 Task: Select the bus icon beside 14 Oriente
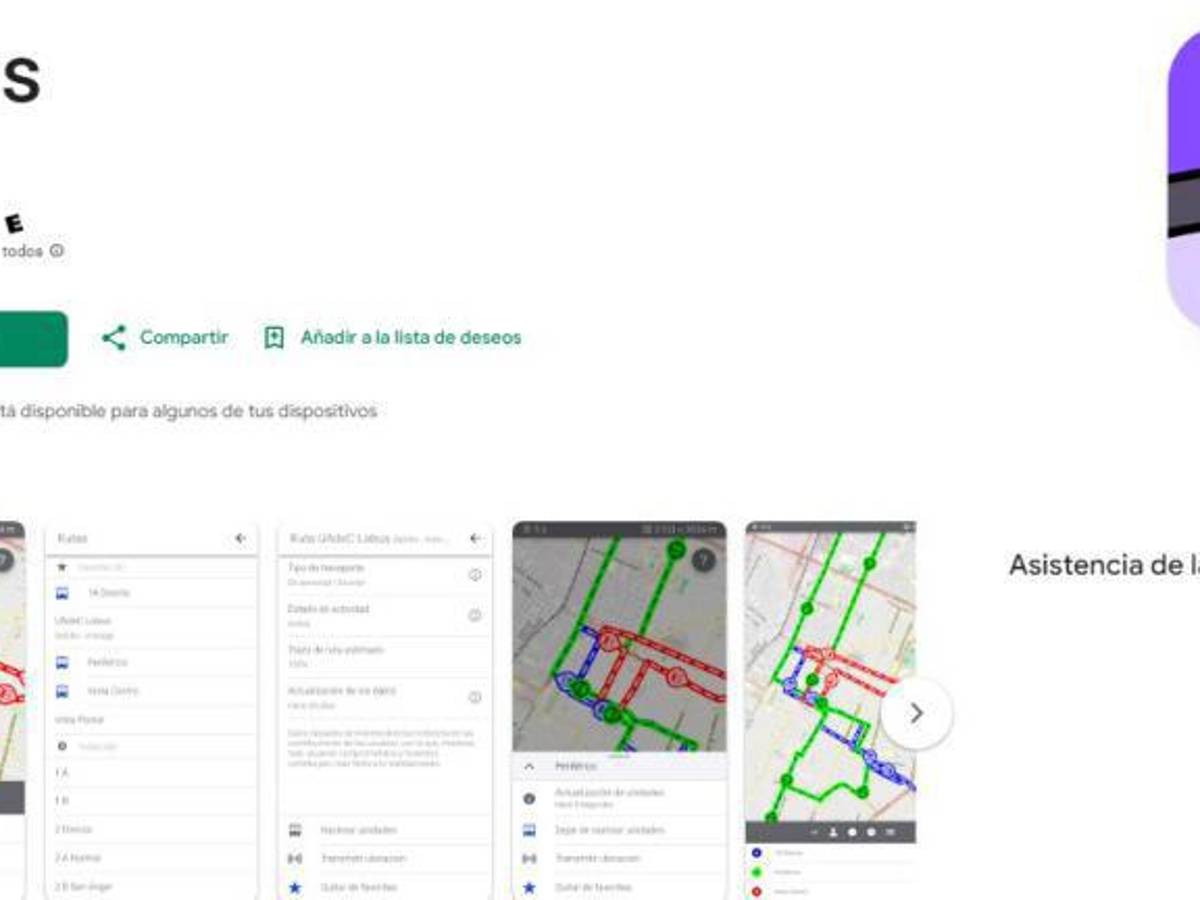point(62,592)
